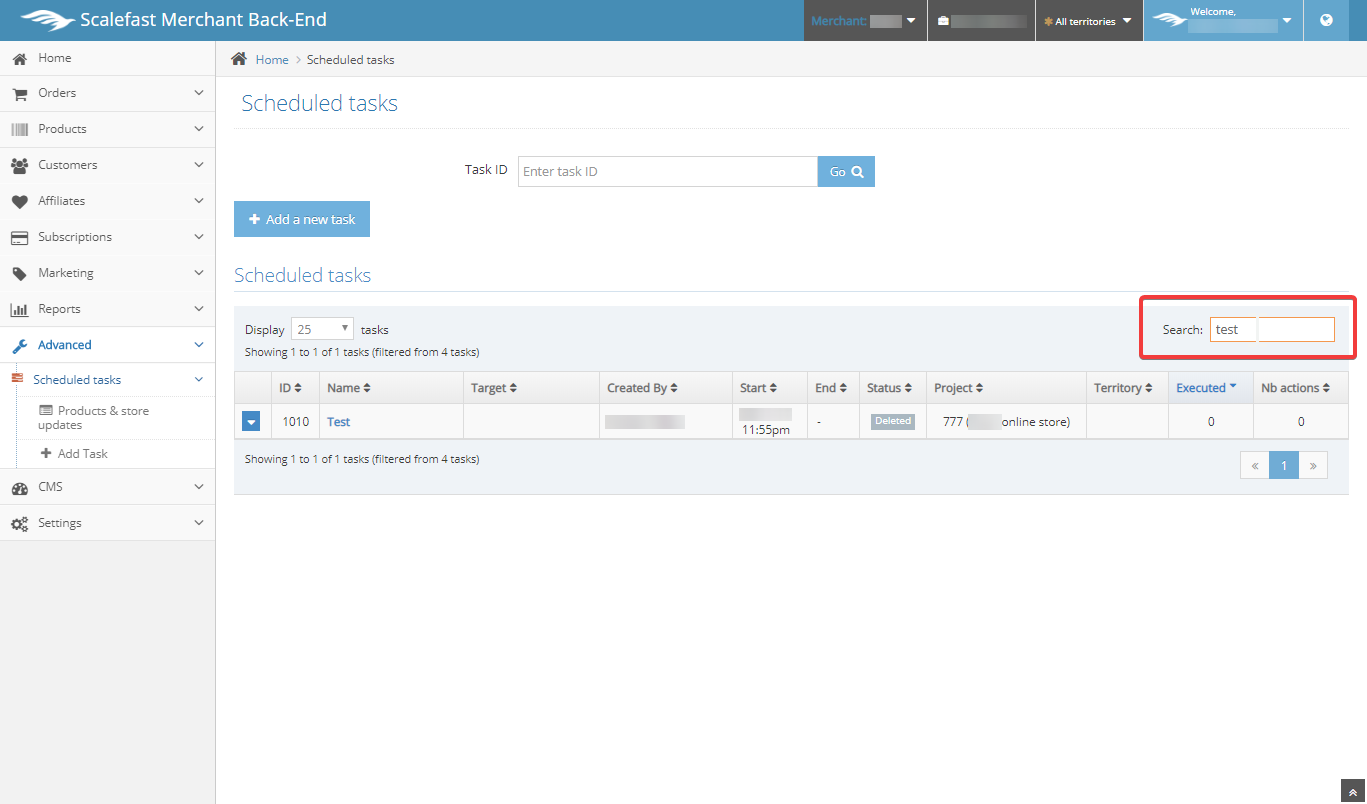Open the Display count dropdown
Image resolution: width=1367 pixels, height=804 pixels.
click(322, 329)
